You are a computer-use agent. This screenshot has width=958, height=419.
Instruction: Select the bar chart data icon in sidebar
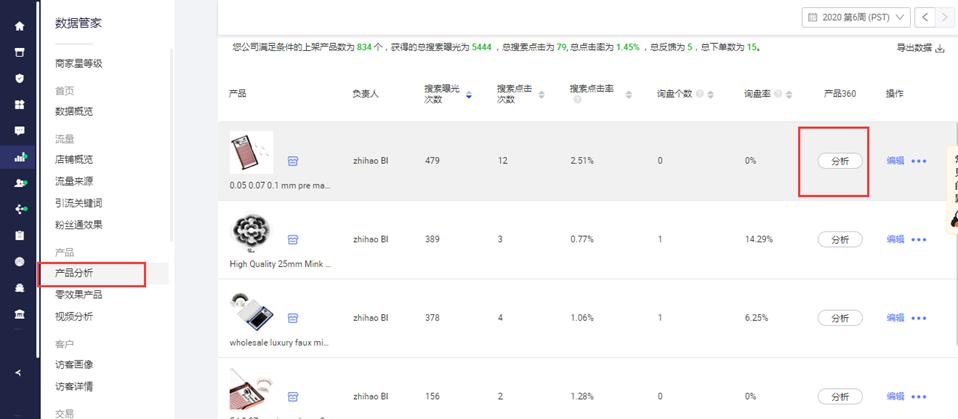tap(20, 157)
